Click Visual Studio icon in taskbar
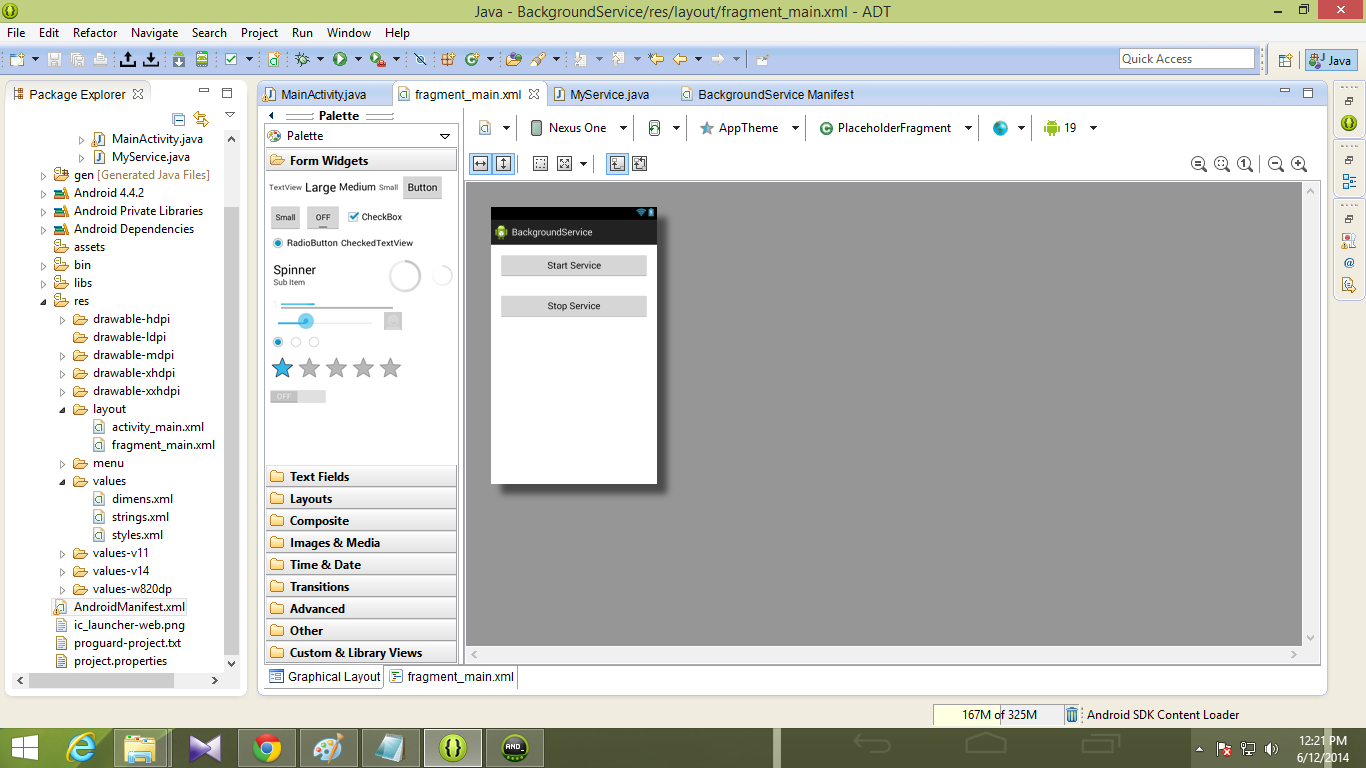The height and width of the screenshot is (768, 1366). 205,747
